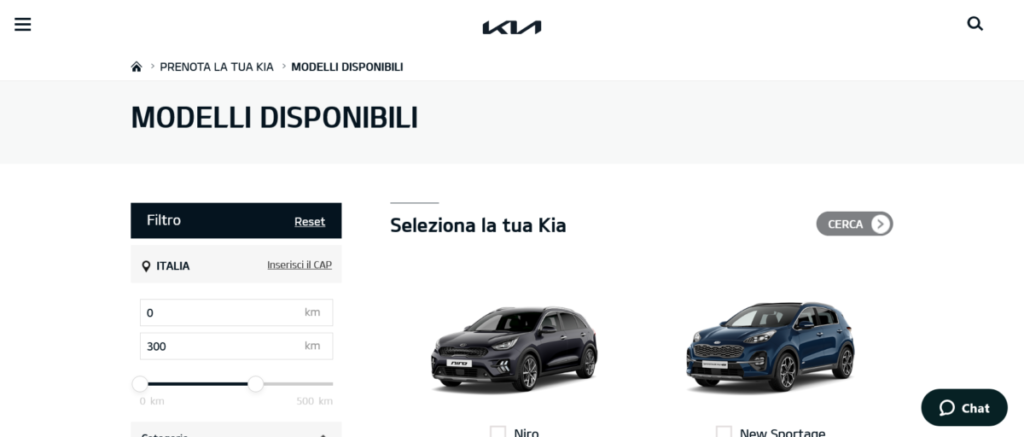Go to home via breadcrumb house icon
This screenshot has height=437, width=1024.
pyautogui.click(x=136, y=67)
